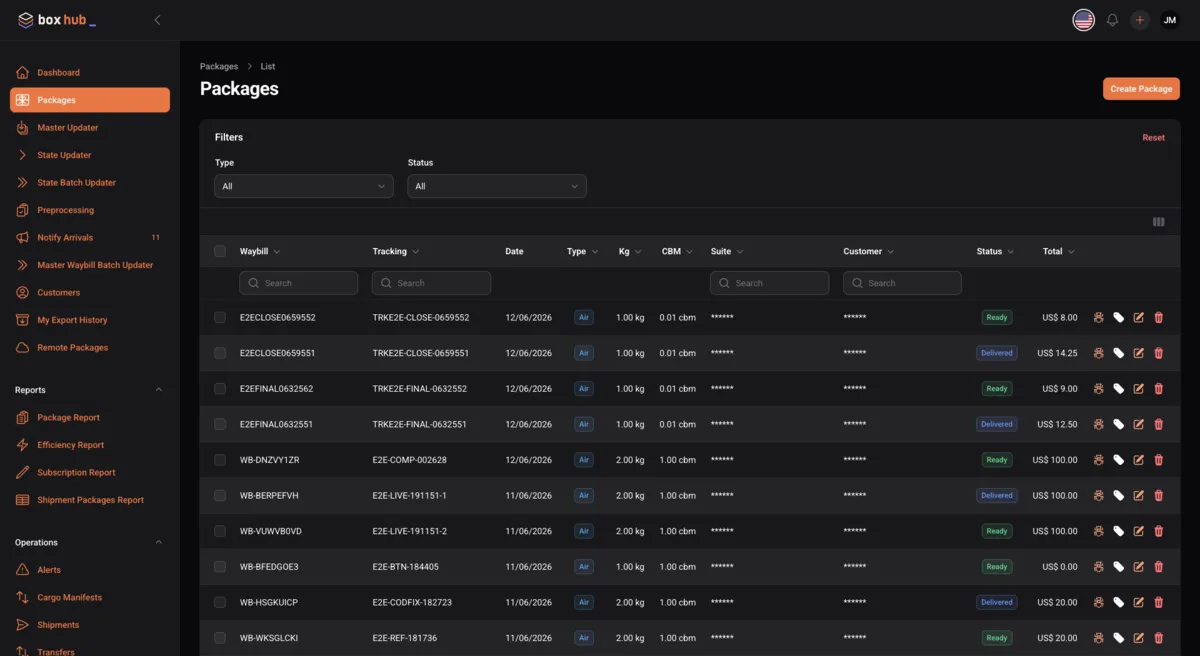Edit package WB-WKSGLCKI
Viewport: 1200px width, 656px height.
[x=1139, y=638]
